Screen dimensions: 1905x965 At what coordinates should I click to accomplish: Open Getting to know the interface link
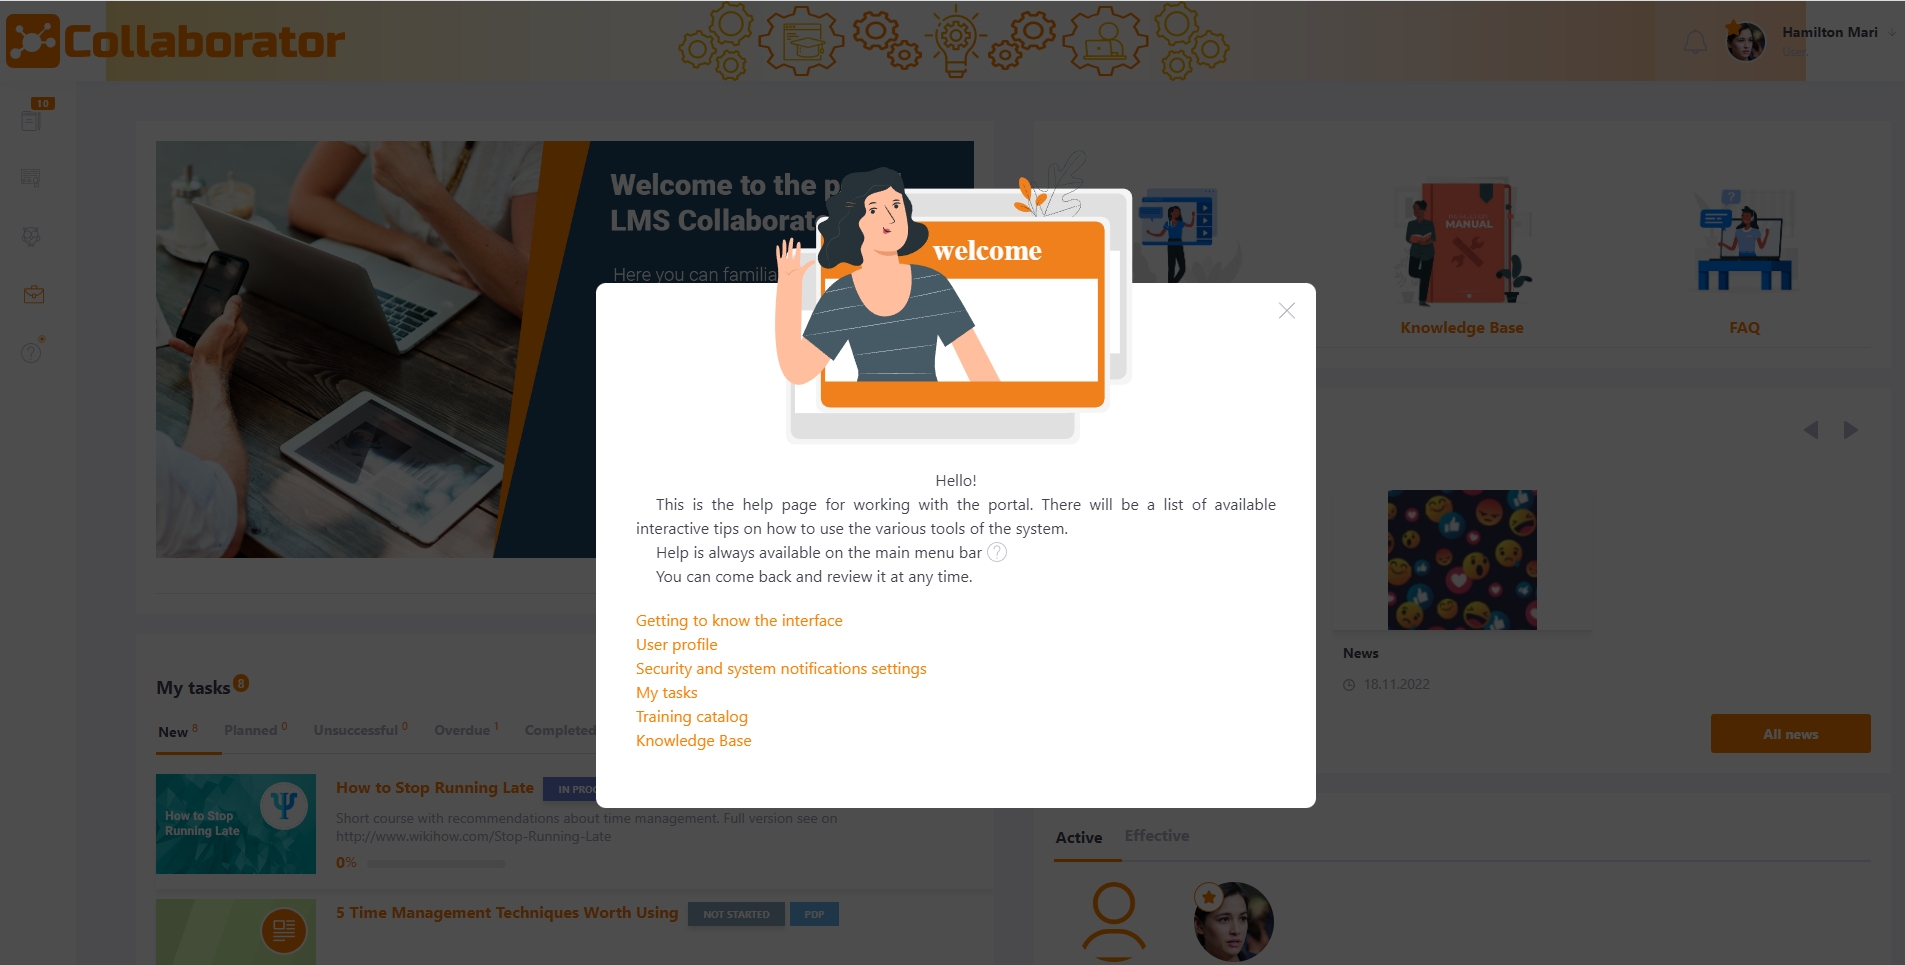pos(739,621)
